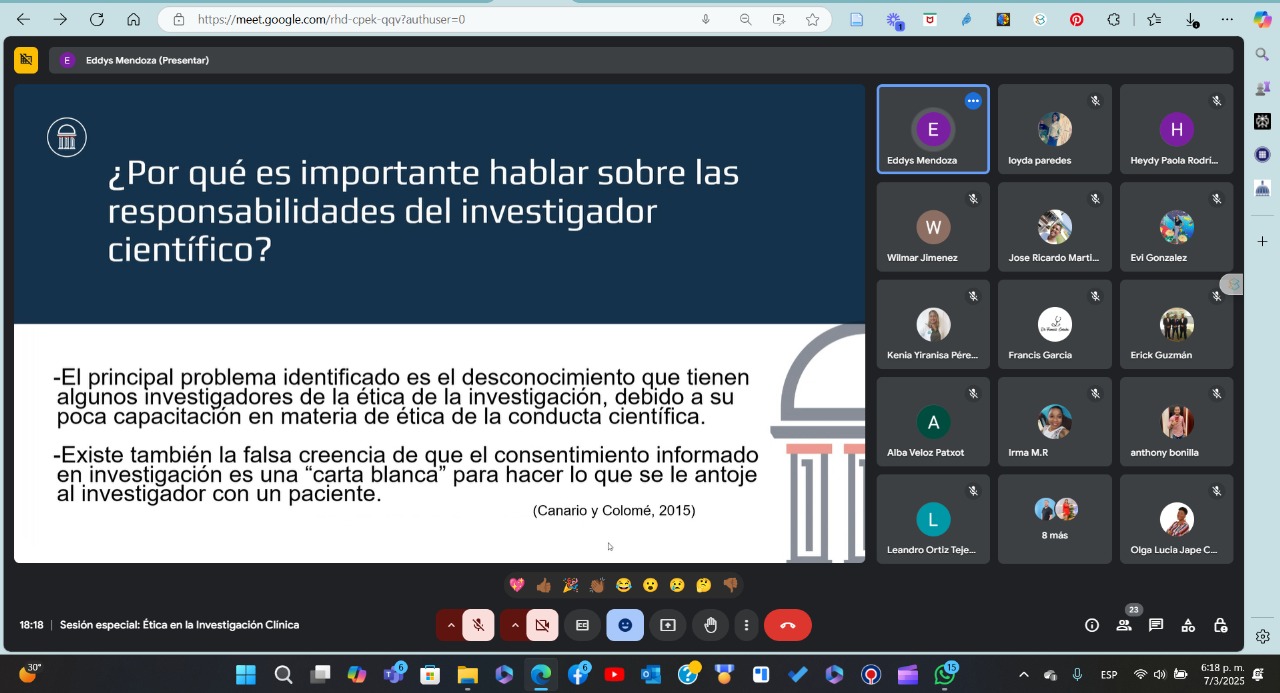
Task: Open WhatsApp from the Windows taskbar
Action: tap(944, 675)
